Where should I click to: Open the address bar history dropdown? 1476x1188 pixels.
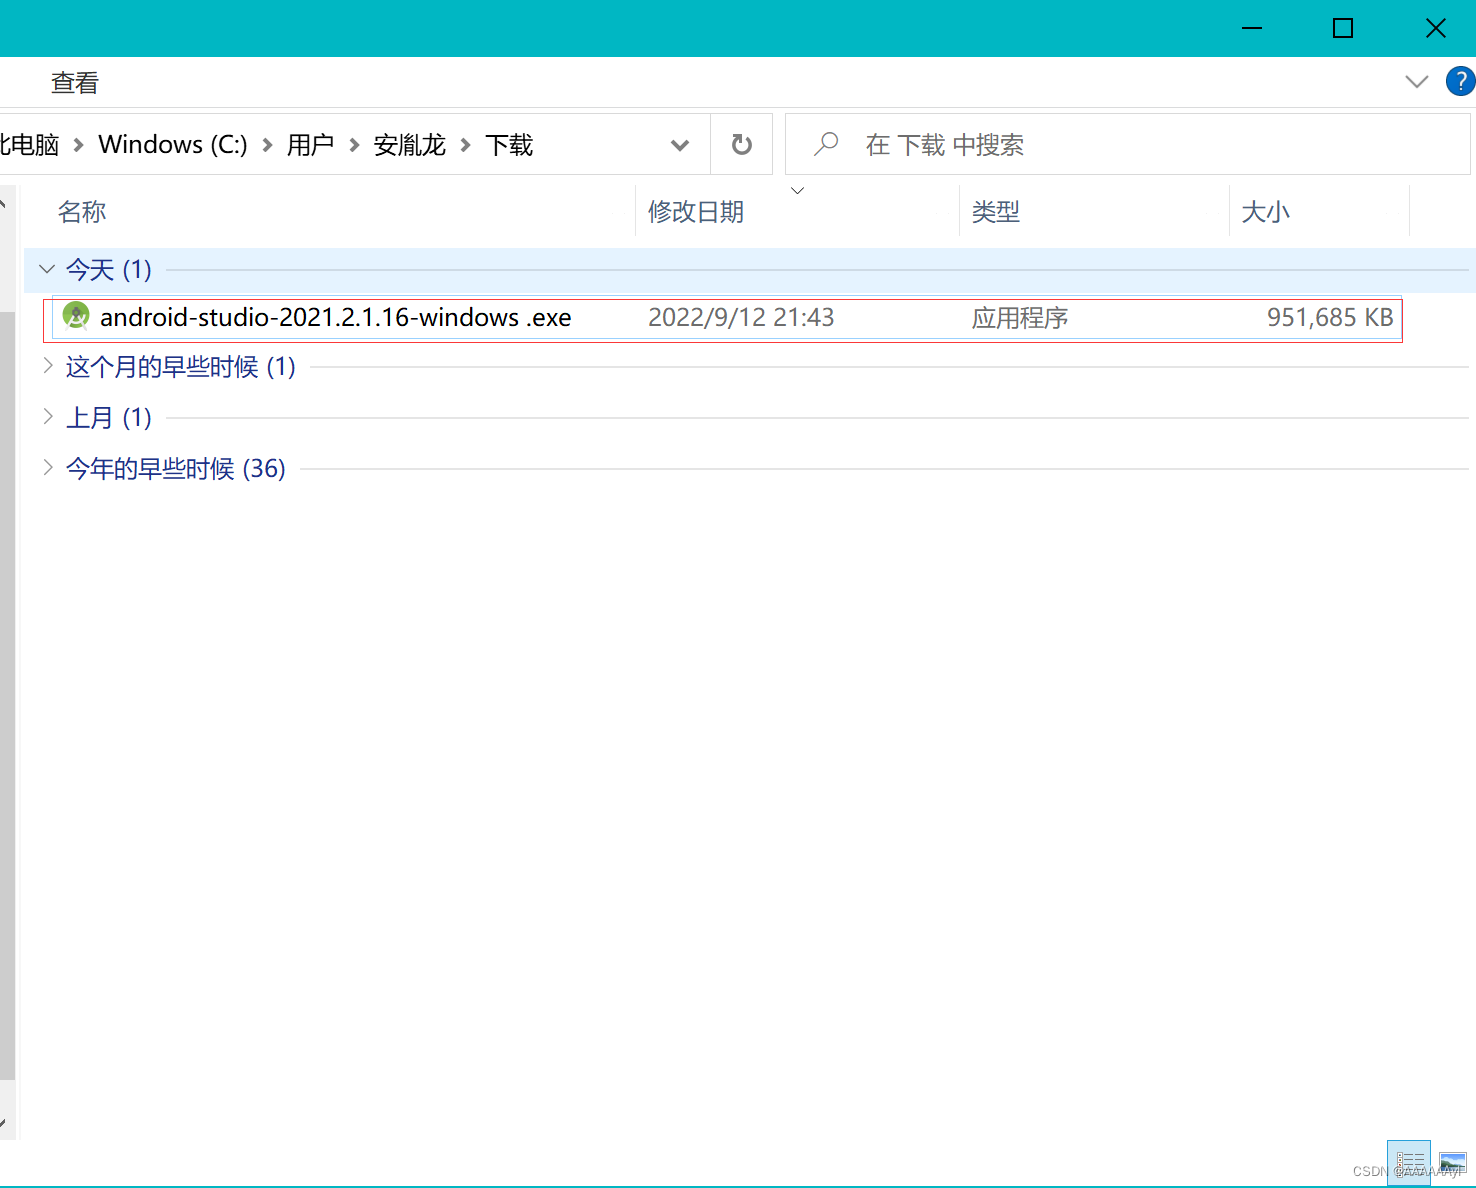680,145
